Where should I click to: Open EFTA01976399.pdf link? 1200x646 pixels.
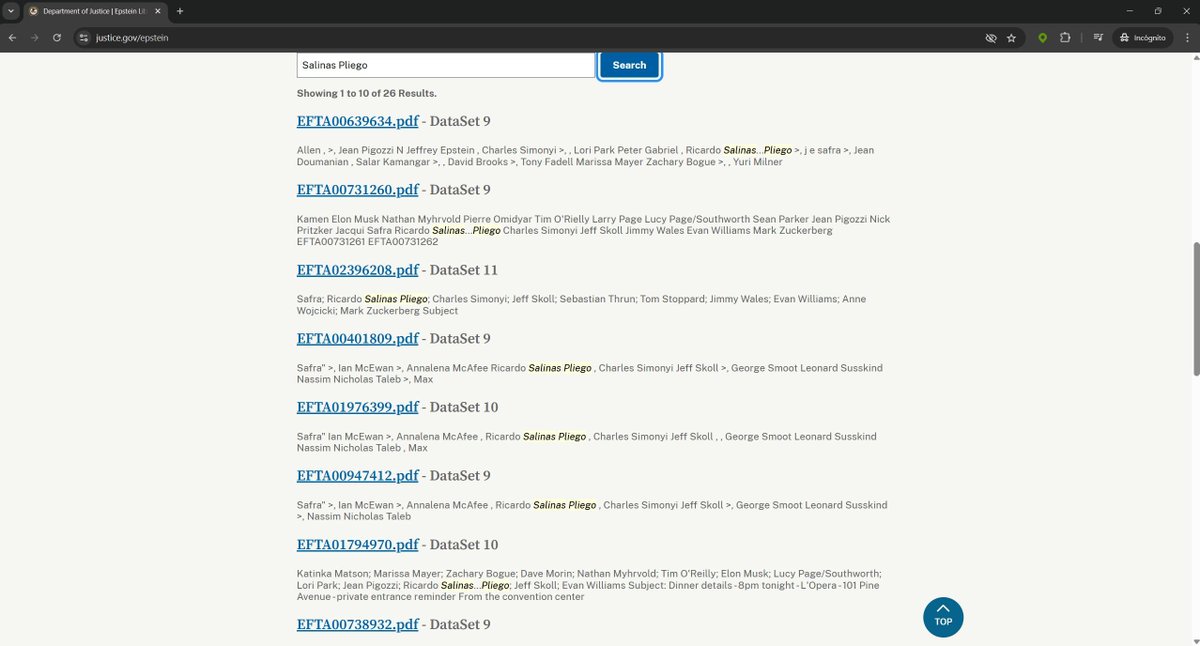click(x=357, y=407)
